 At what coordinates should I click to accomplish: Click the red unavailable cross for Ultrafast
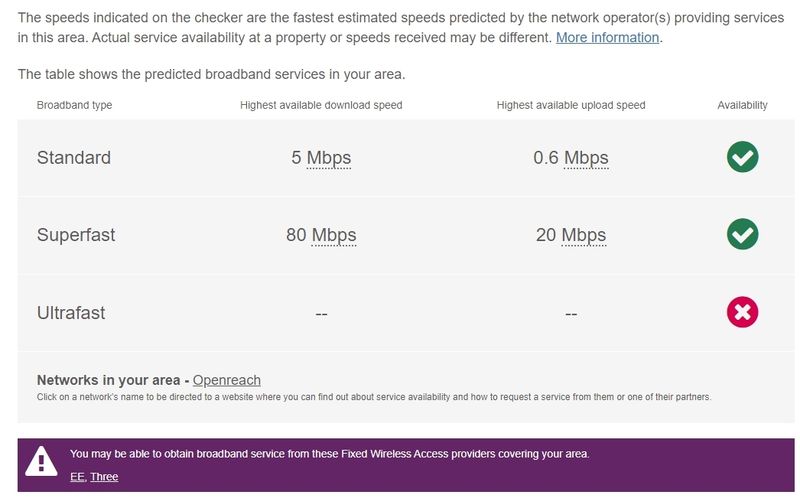(742, 313)
